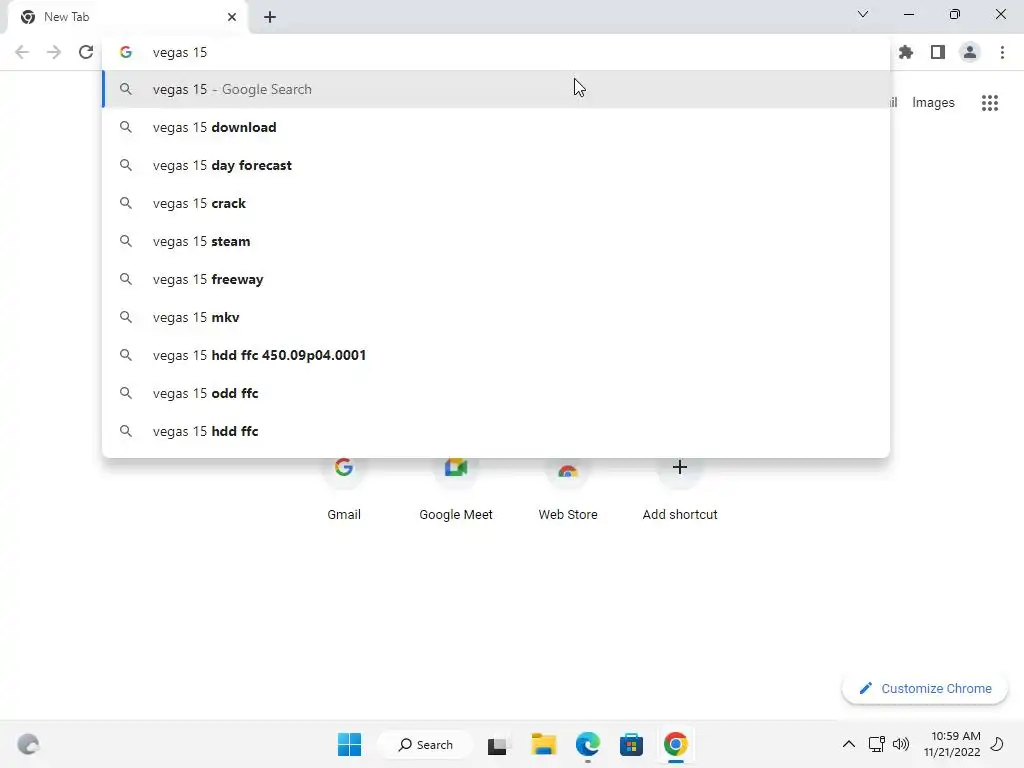
Task: Open the tab search chevron
Action: [x=863, y=14]
